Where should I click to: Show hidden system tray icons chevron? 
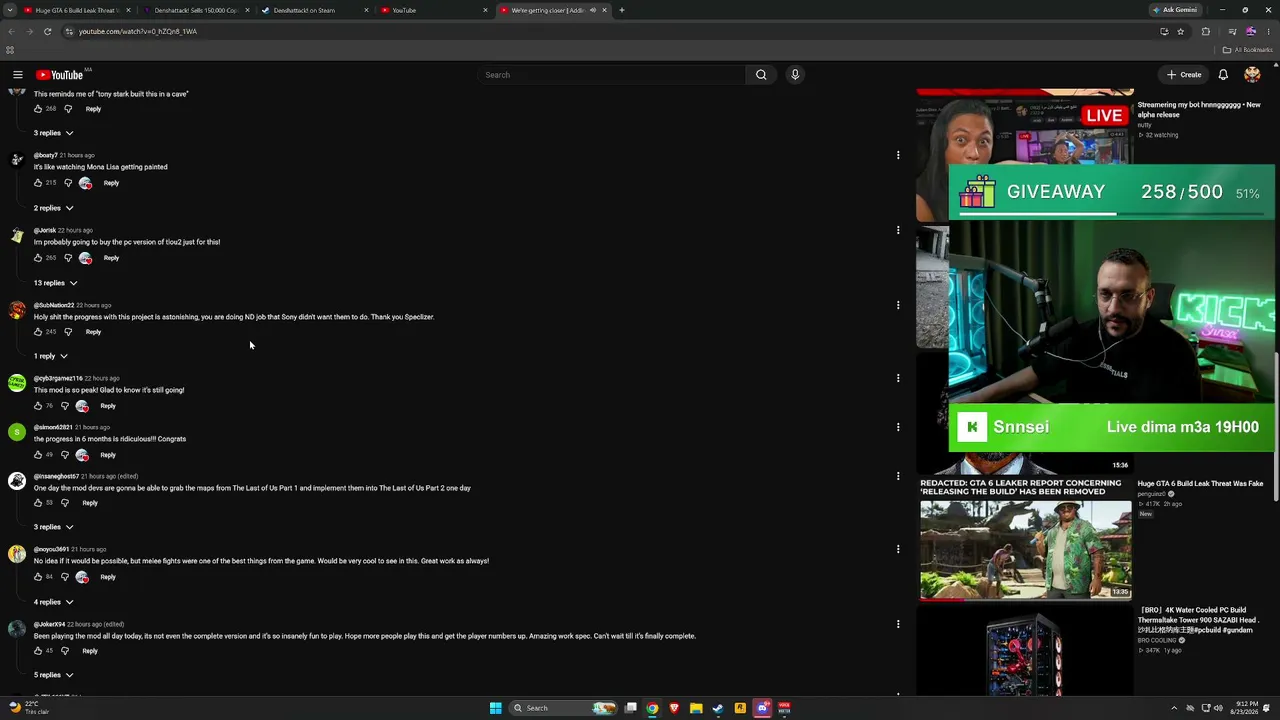click(x=1174, y=708)
